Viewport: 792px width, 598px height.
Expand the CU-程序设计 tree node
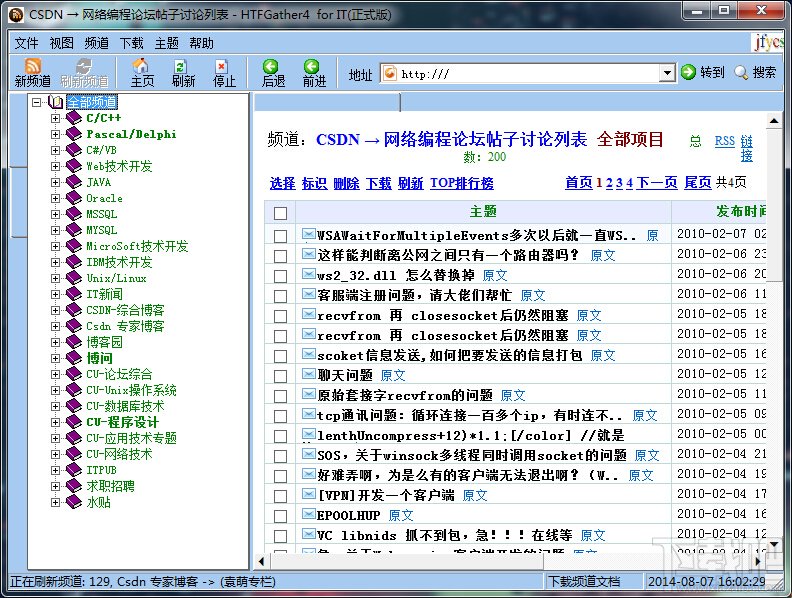[x=55, y=422]
